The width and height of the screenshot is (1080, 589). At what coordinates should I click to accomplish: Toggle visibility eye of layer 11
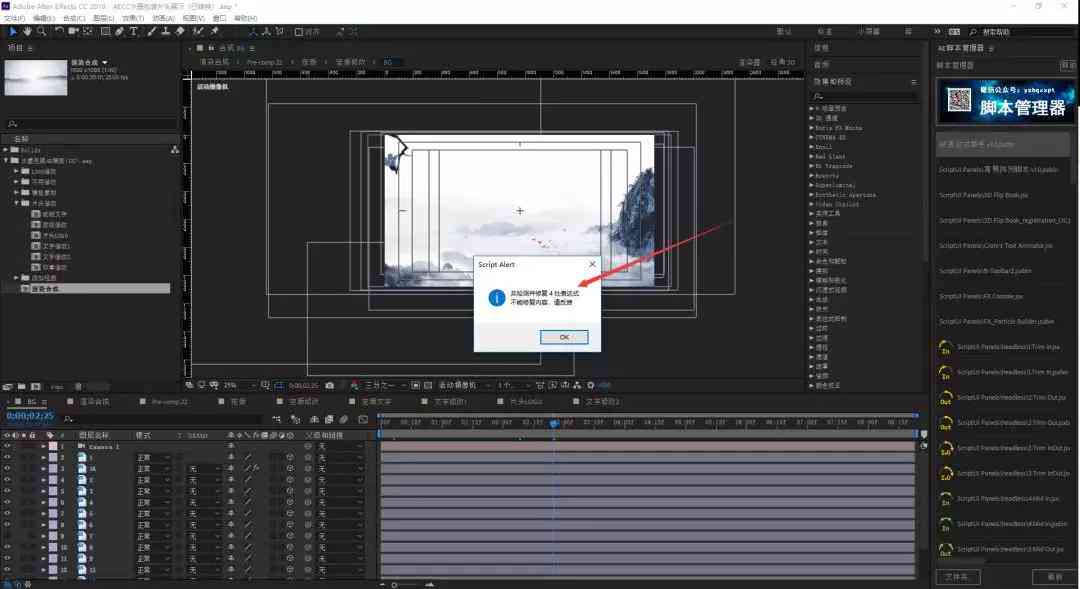pos(7,559)
